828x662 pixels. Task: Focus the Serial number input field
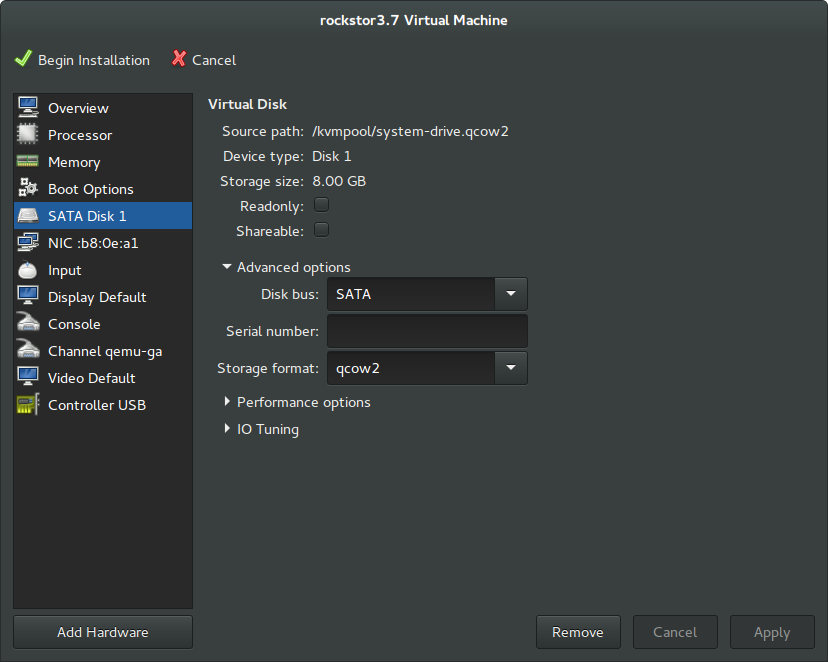click(427, 331)
